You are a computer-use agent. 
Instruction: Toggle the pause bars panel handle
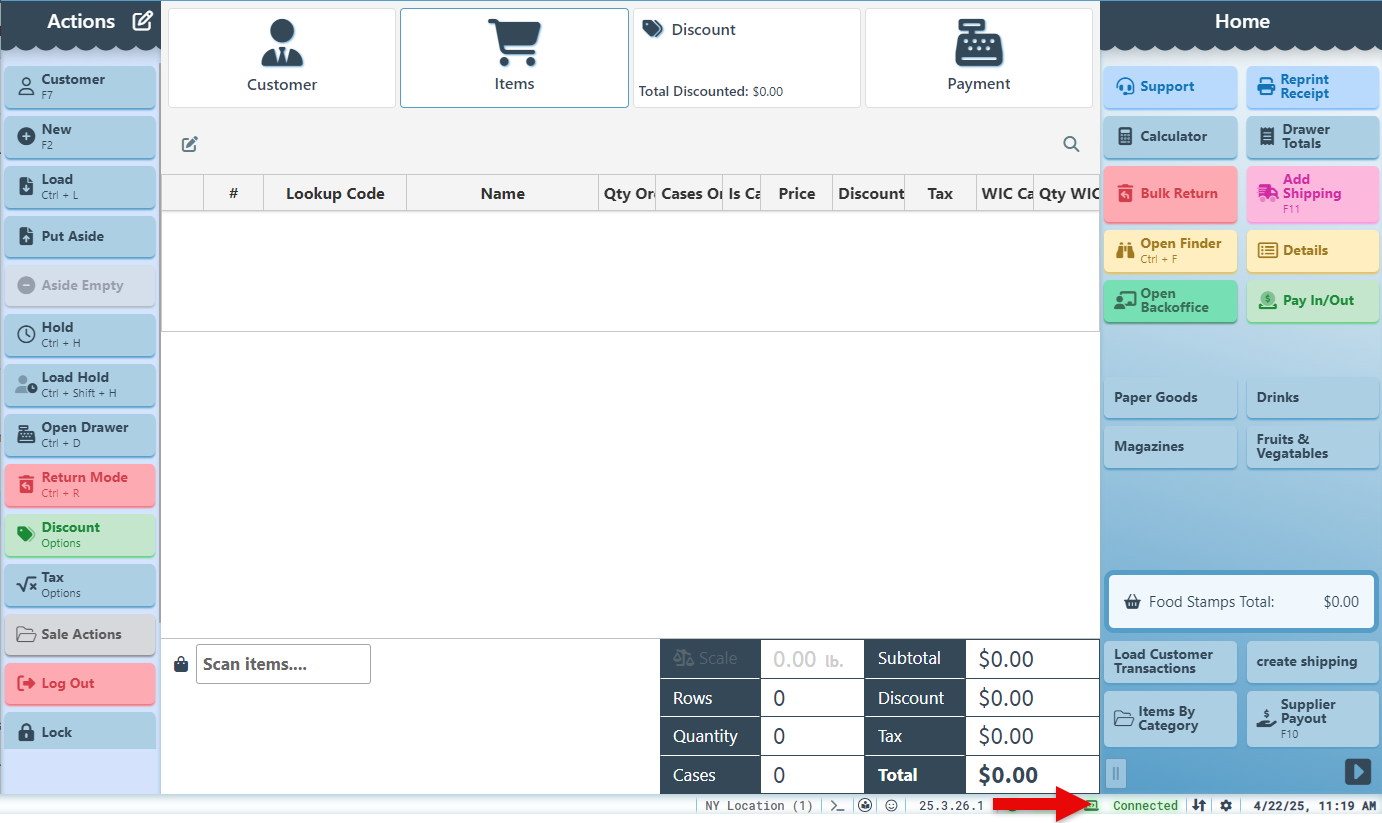[1117, 772]
